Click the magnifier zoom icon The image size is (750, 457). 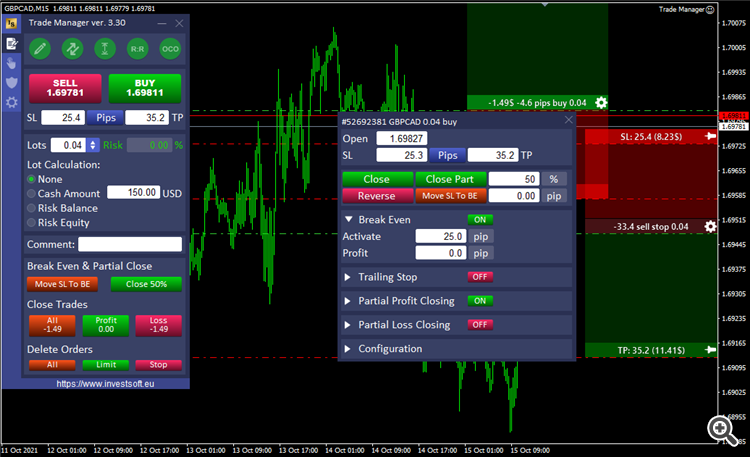click(x=723, y=430)
